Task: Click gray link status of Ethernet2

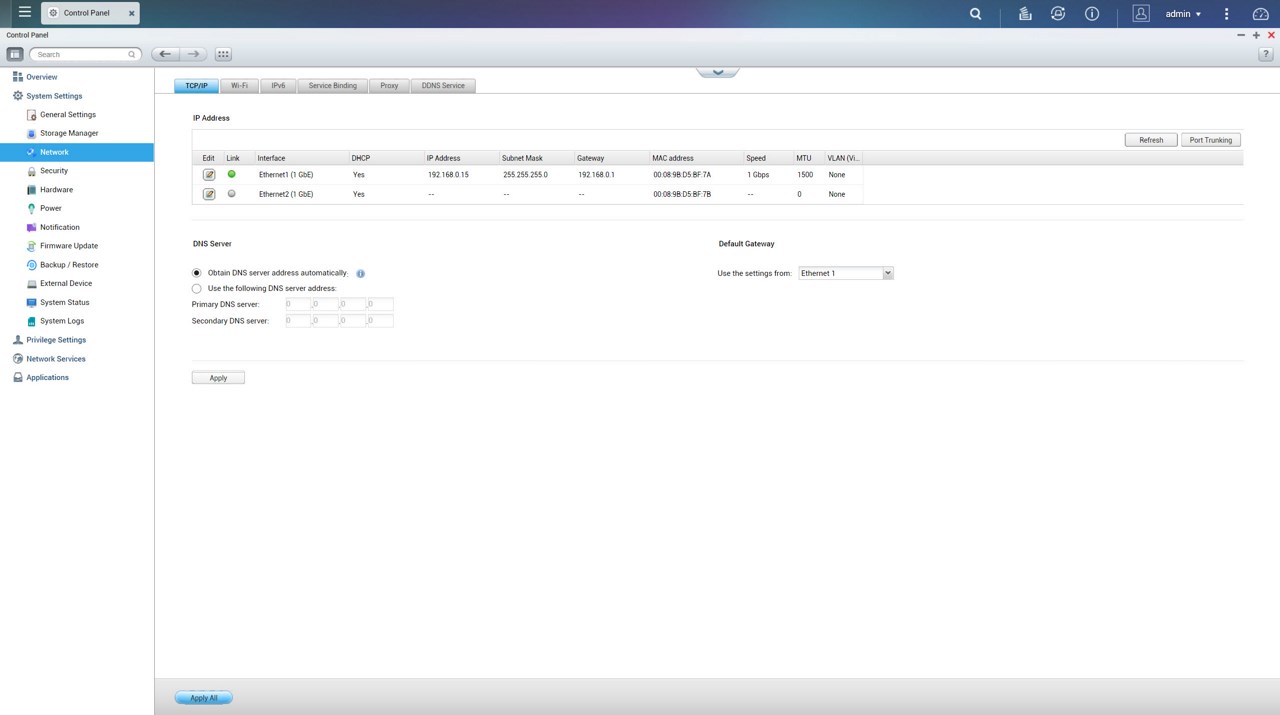Action: point(232,194)
